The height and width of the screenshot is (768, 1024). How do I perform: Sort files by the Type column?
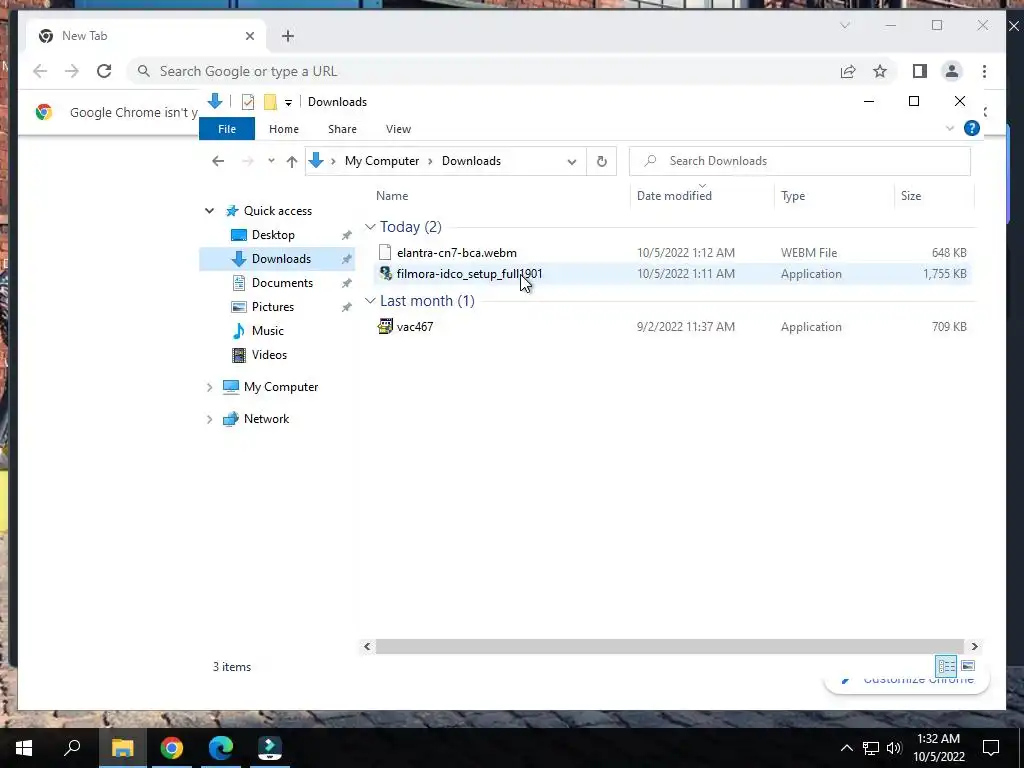pyautogui.click(x=793, y=196)
